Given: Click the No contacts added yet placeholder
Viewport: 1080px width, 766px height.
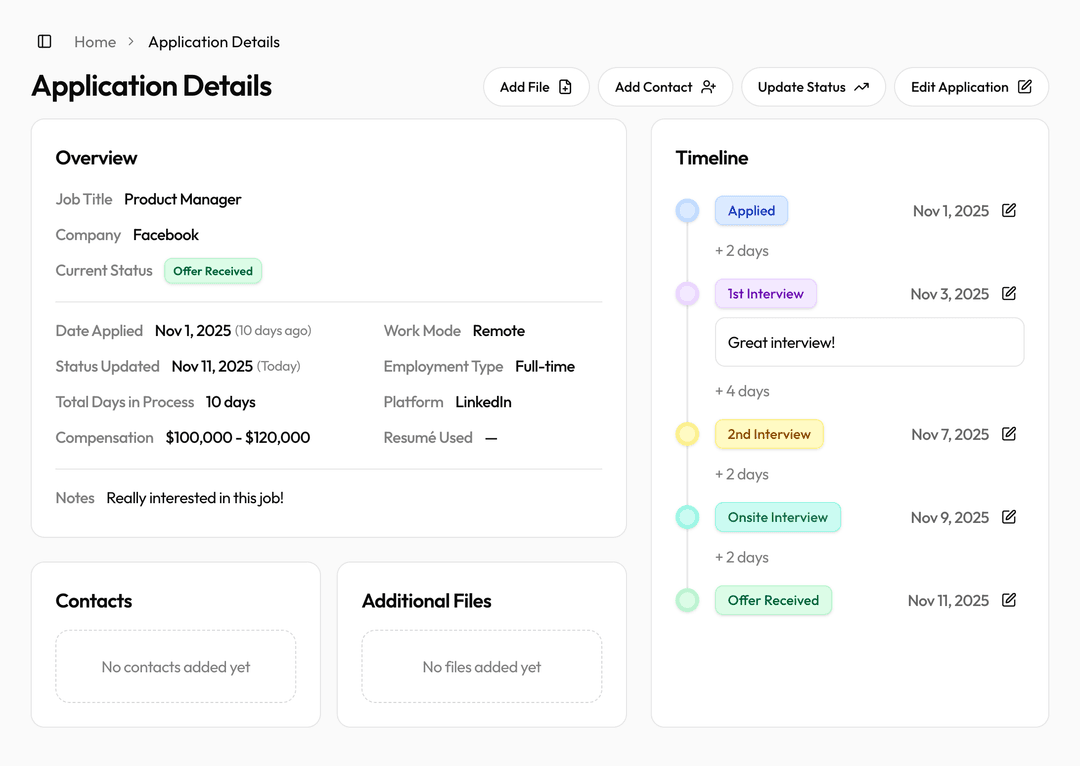Looking at the screenshot, I should (x=175, y=666).
